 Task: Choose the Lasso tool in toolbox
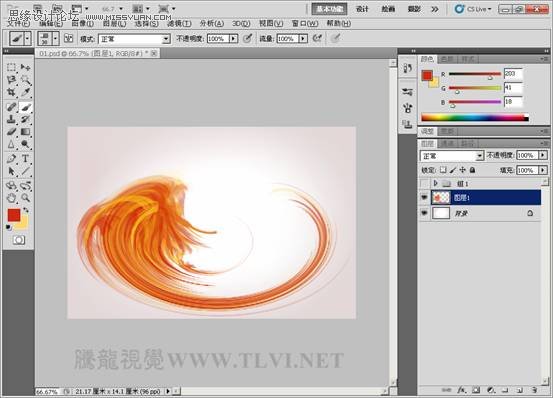click(11, 80)
